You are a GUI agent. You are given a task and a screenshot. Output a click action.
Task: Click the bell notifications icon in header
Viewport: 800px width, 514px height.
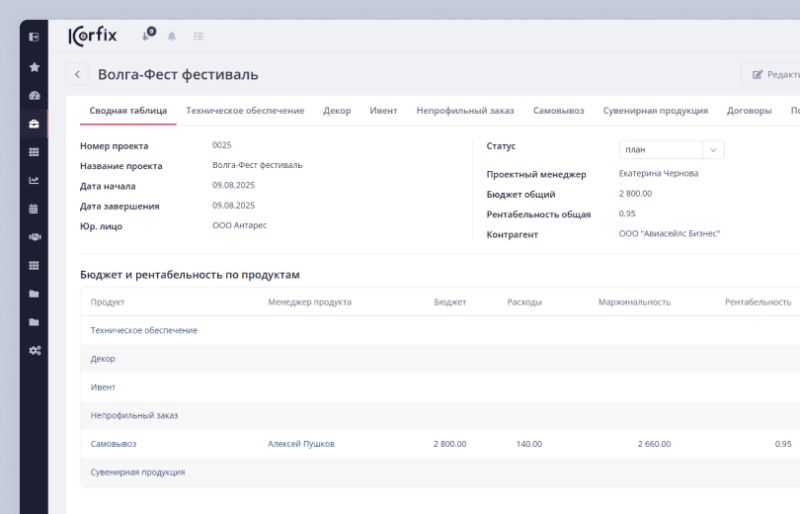point(172,36)
